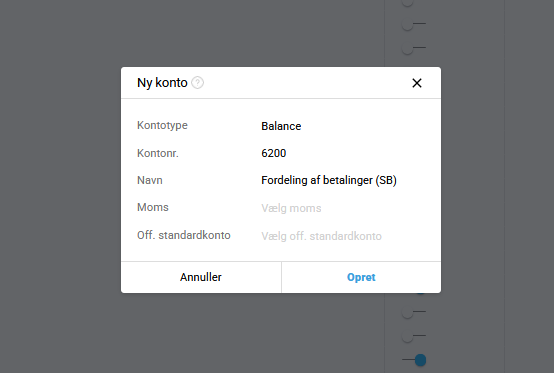Toggle the second grey switch under the dialog
The image size is (554, 373).
pyautogui.click(x=414, y=336)
